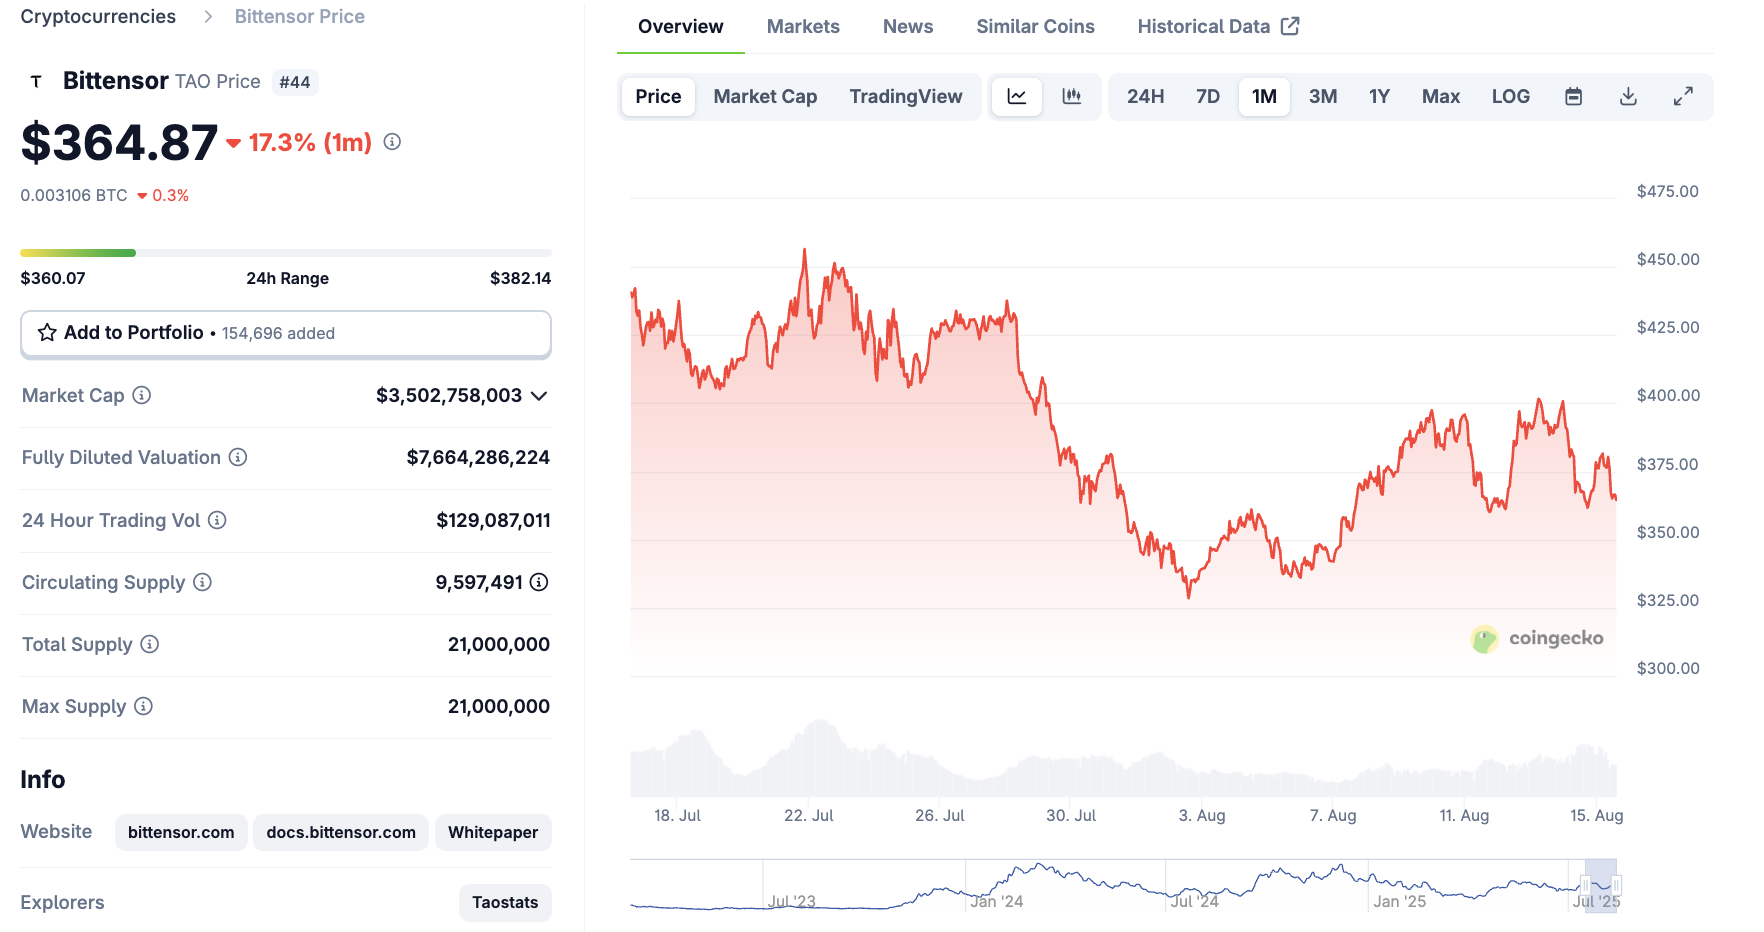Click the coingecko watermark on the chart
The image size is (1764, 932).
[x=1537, y=639]
